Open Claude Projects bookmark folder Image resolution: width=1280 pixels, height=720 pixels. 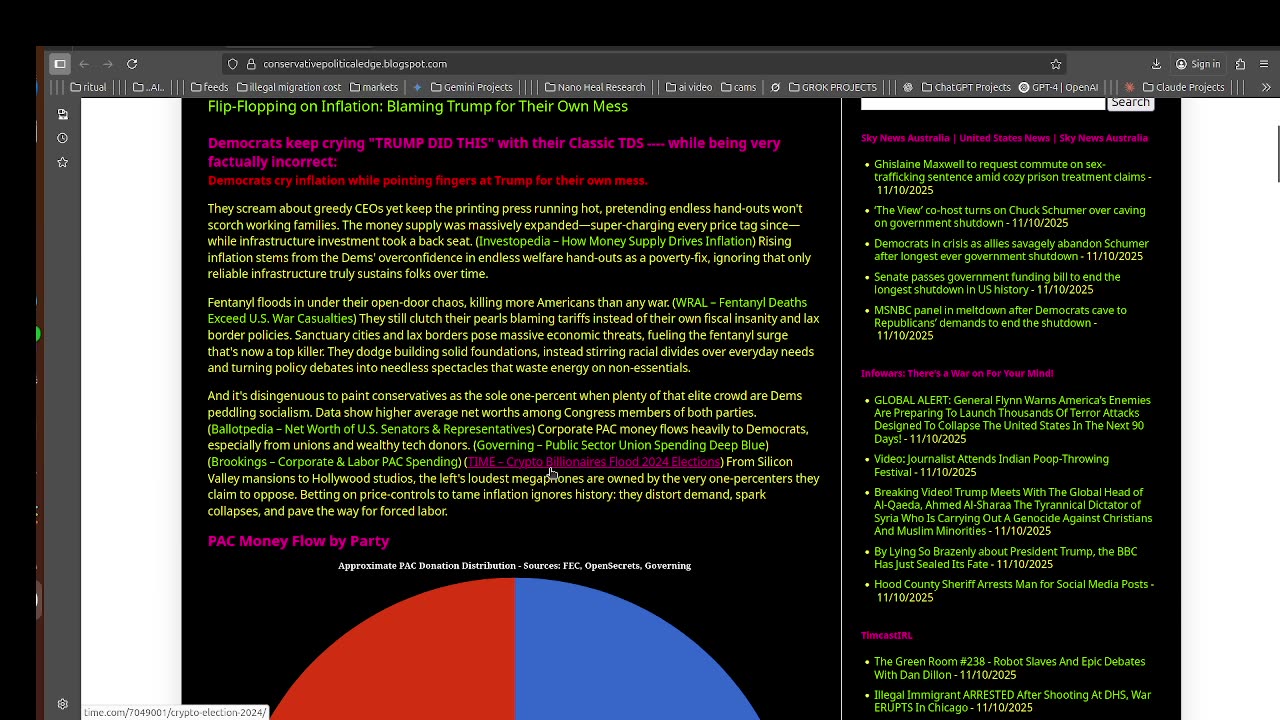point(1184,87)
